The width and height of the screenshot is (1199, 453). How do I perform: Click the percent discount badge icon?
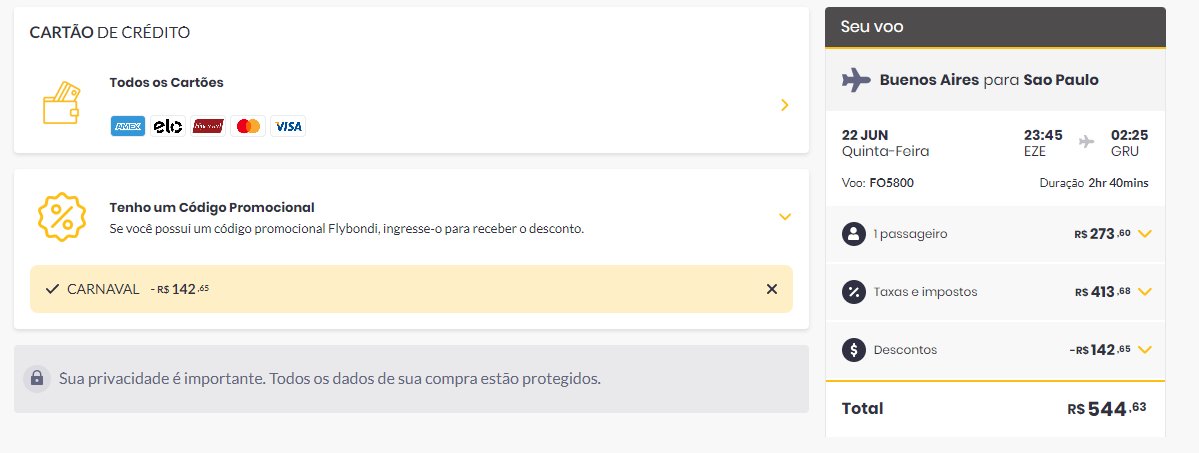point(62,217)
